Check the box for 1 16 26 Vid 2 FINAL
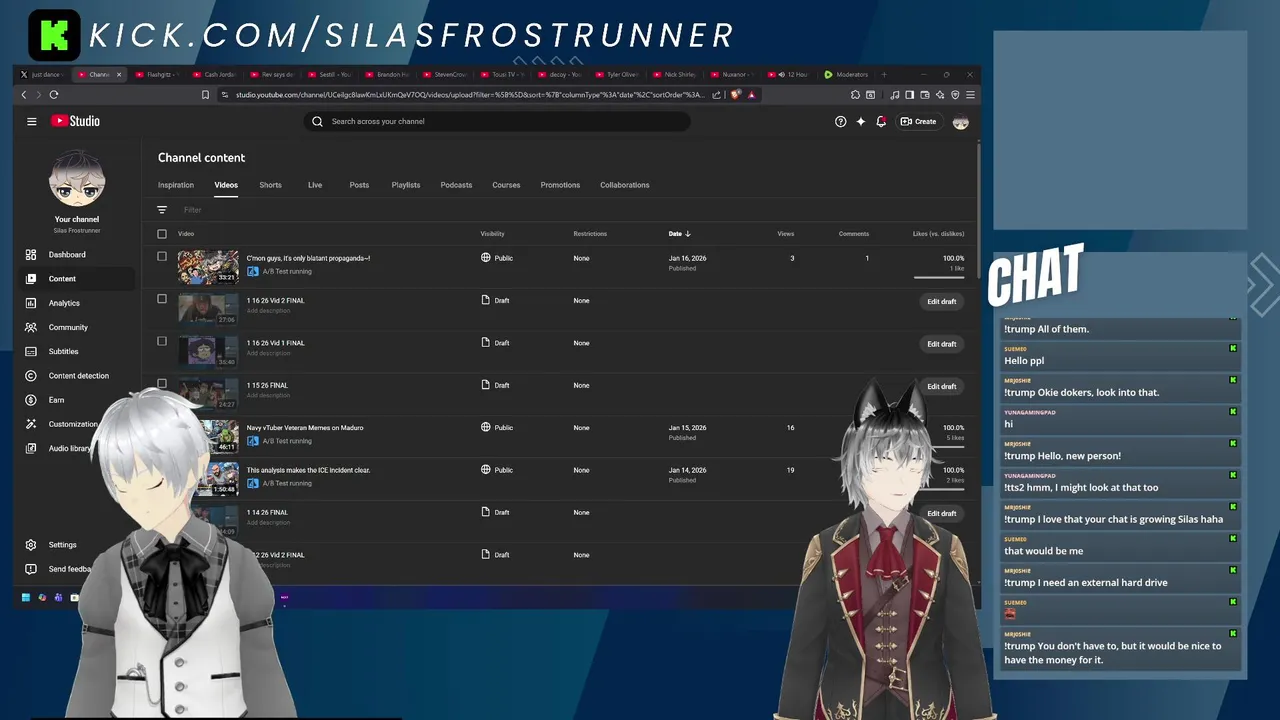 tap(162, 299)
